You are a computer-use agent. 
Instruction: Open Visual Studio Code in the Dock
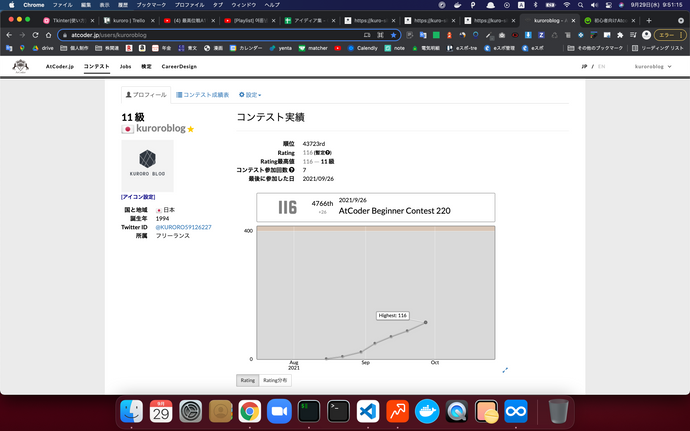pos(368,412)
